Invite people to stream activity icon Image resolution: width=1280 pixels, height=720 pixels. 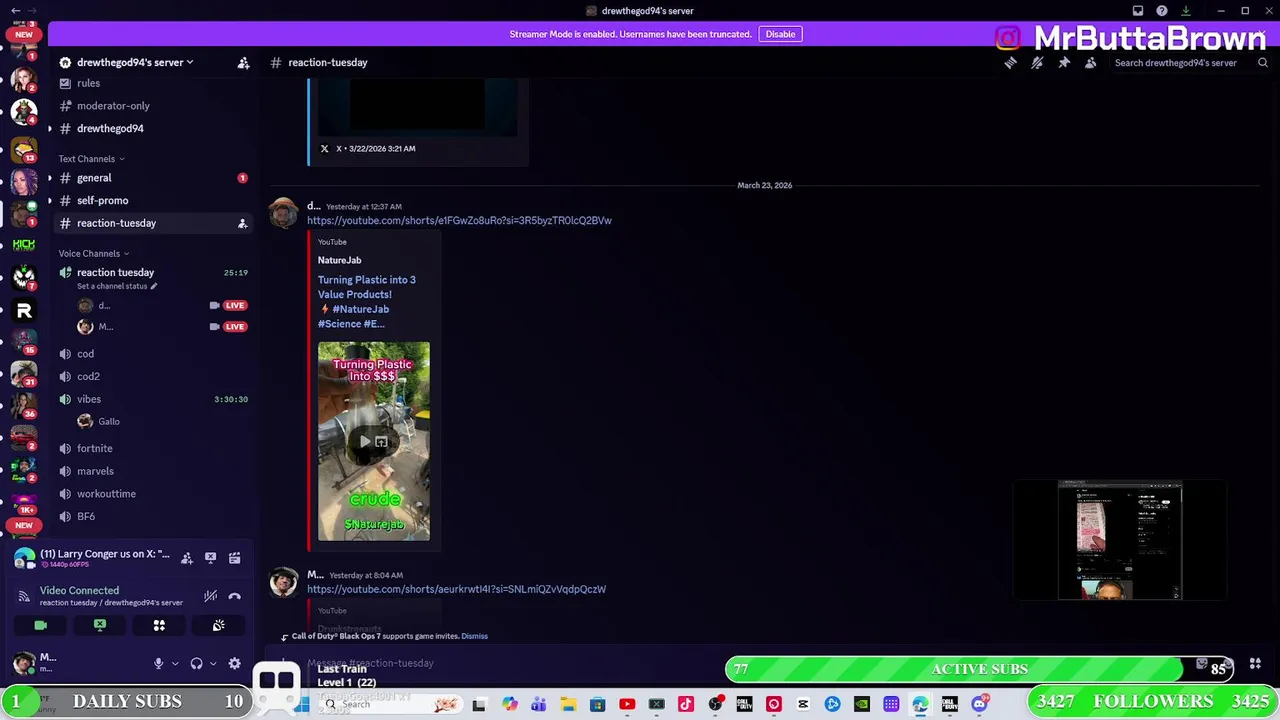186,558
